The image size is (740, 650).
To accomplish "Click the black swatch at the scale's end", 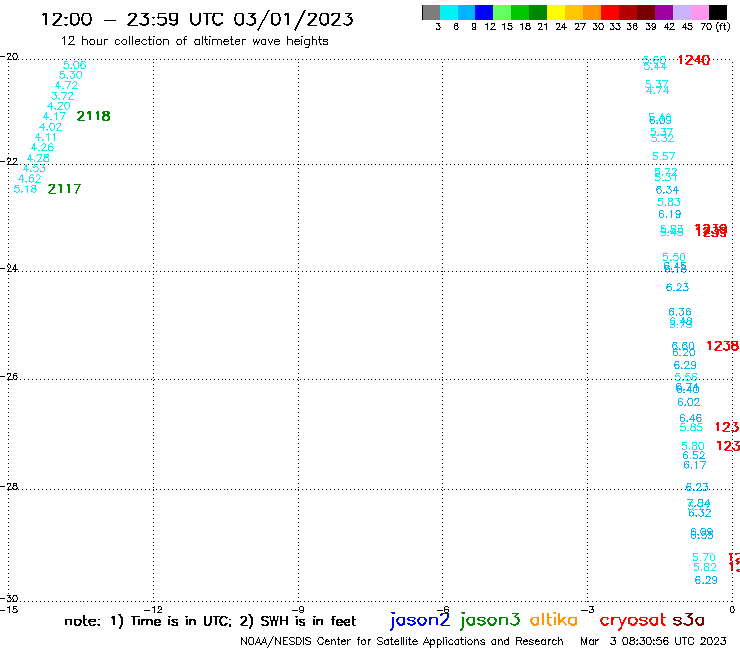I will pyautogui.click(x=718, y=12).
